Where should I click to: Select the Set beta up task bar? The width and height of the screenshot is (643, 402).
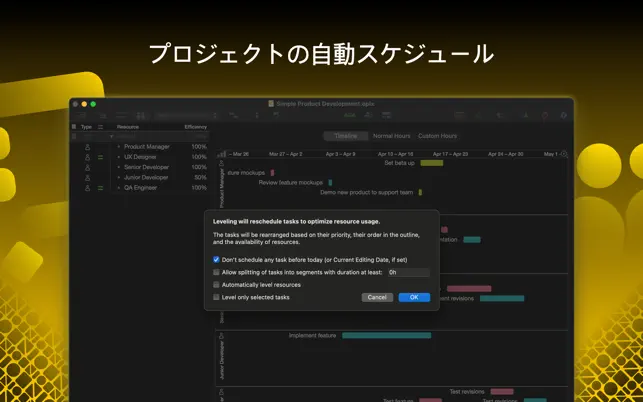click(432, 163)
